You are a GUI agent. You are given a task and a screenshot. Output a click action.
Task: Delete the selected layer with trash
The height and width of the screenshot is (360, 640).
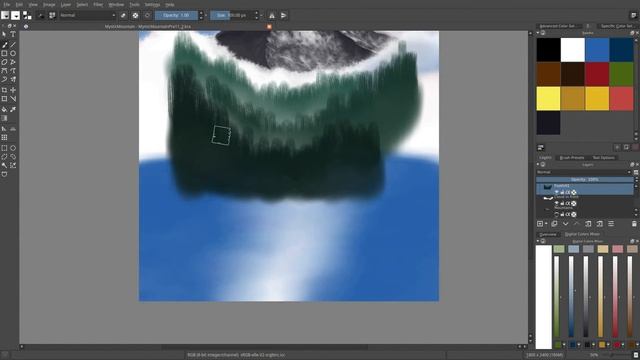[634, 224]
